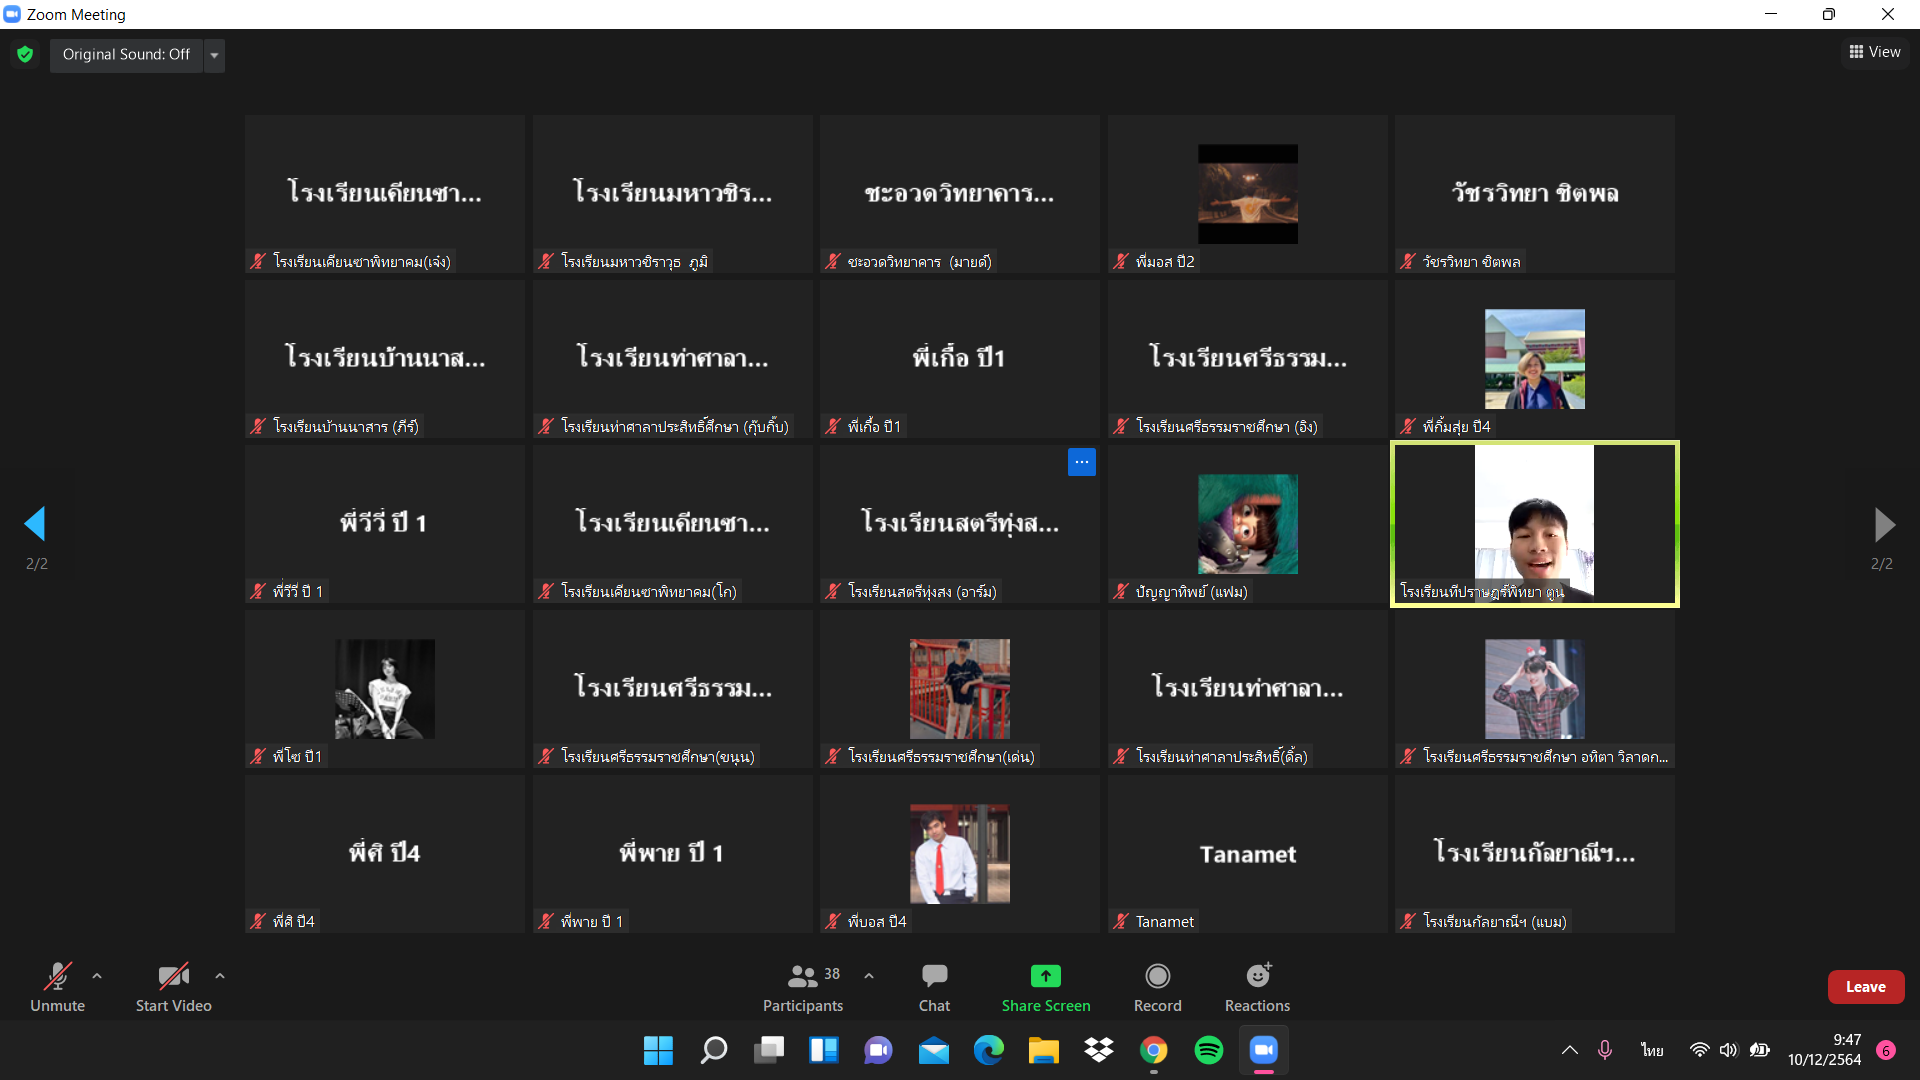This screenshot has width=1920, height=1080.
Task: Click the green Share Screen icon
Action: click(1045, 976)
